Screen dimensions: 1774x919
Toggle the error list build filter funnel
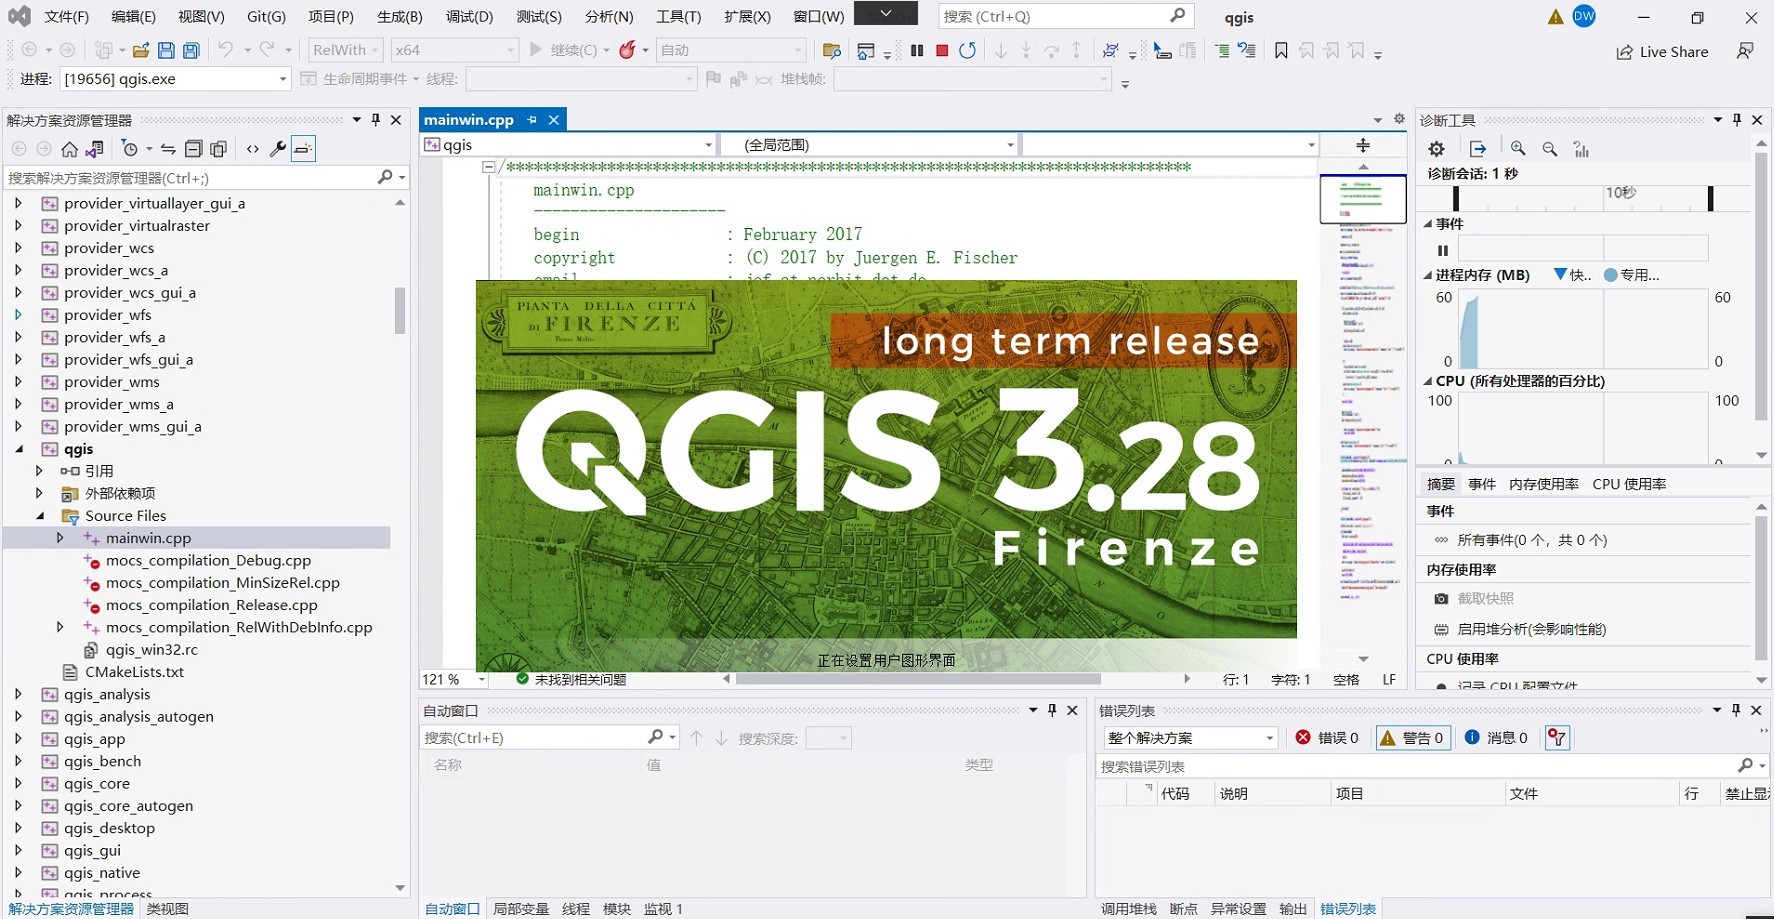coord(1557,738)
